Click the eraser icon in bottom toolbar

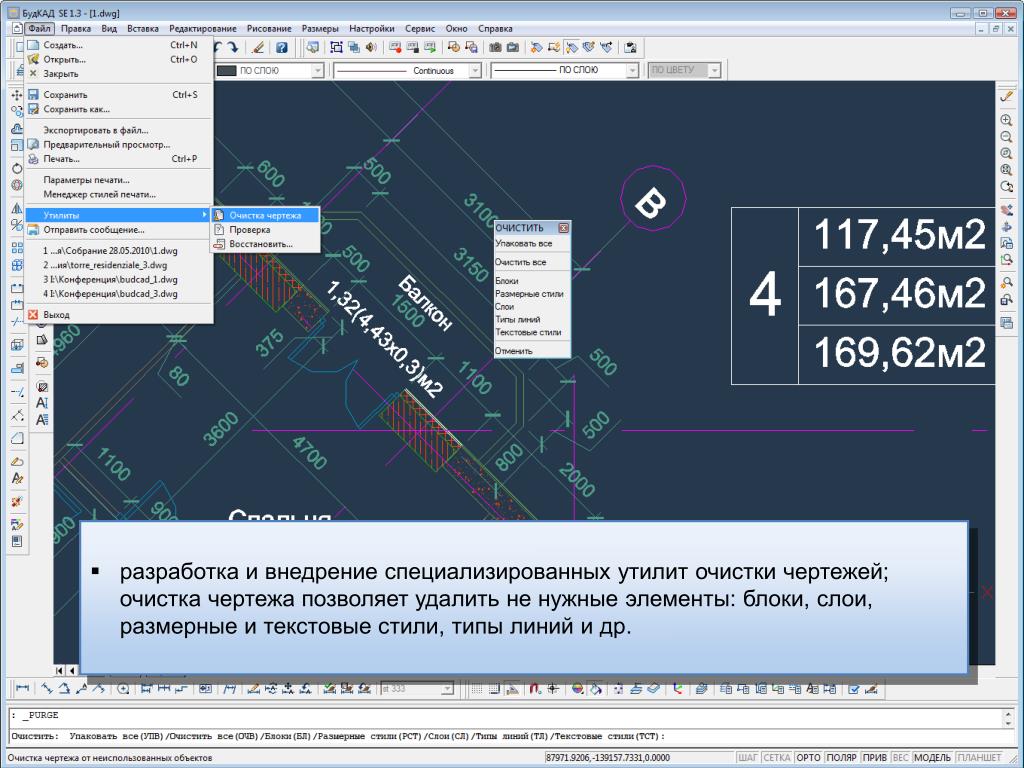tap(654, 688)
